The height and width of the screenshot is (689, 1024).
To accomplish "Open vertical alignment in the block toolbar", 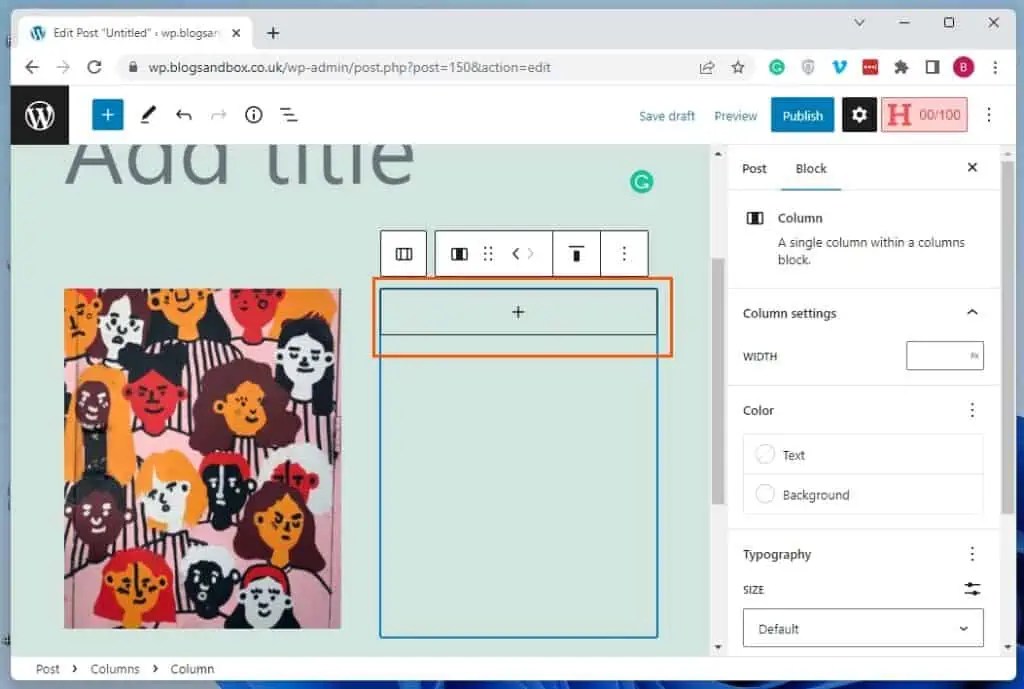I will click(577, 253).
